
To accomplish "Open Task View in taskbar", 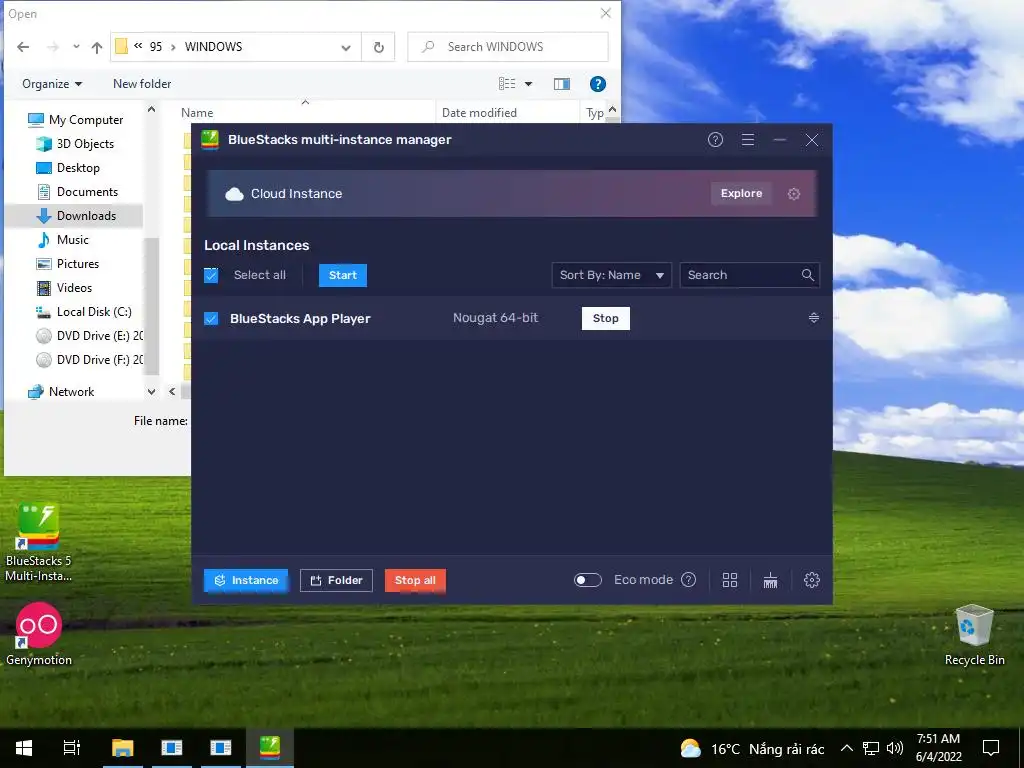I will coord(72,748).
